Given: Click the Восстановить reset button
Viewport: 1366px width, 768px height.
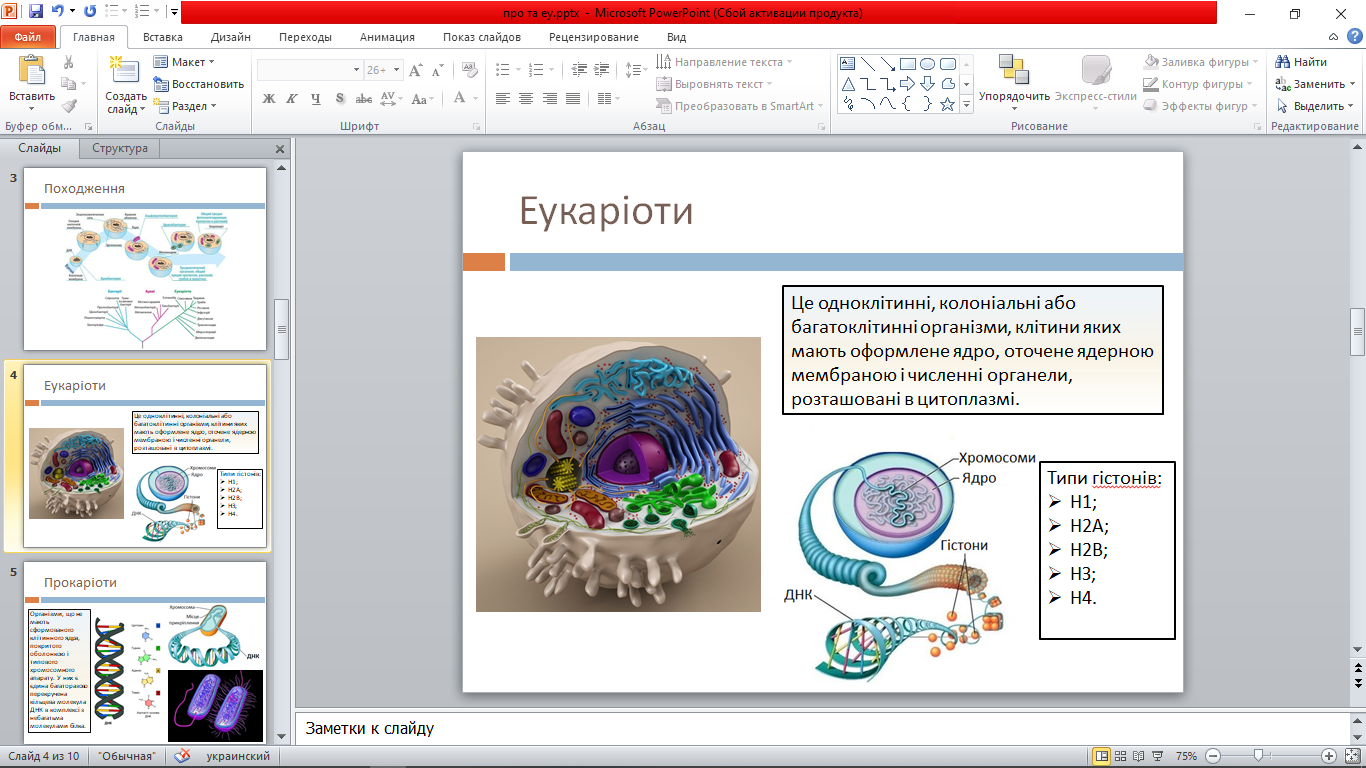Looking at the screenshot, I should 198,84.
